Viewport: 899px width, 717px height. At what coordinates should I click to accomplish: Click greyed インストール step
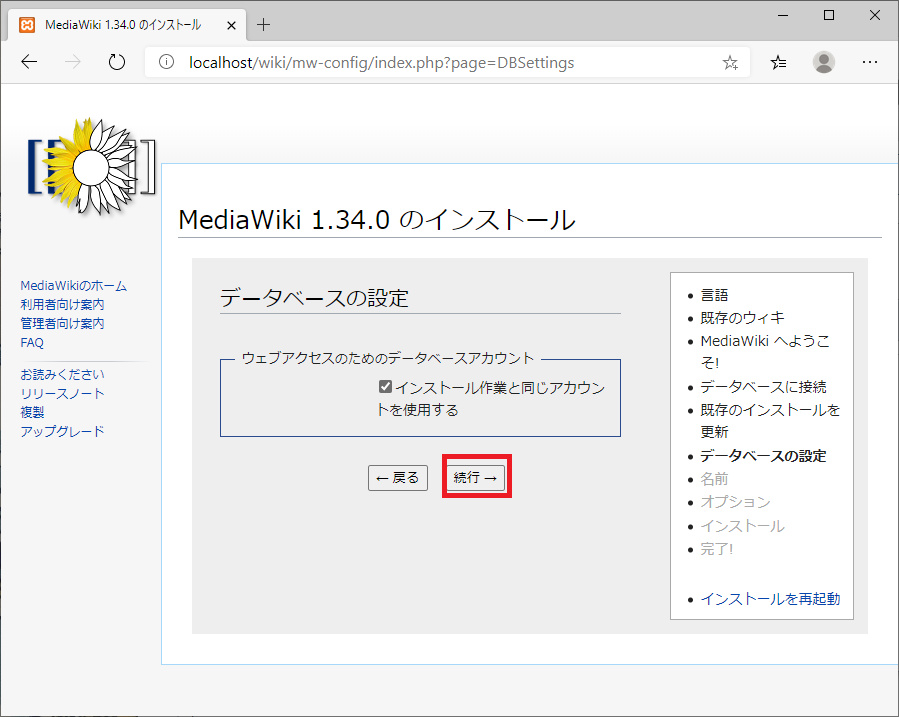pos(742,526)
